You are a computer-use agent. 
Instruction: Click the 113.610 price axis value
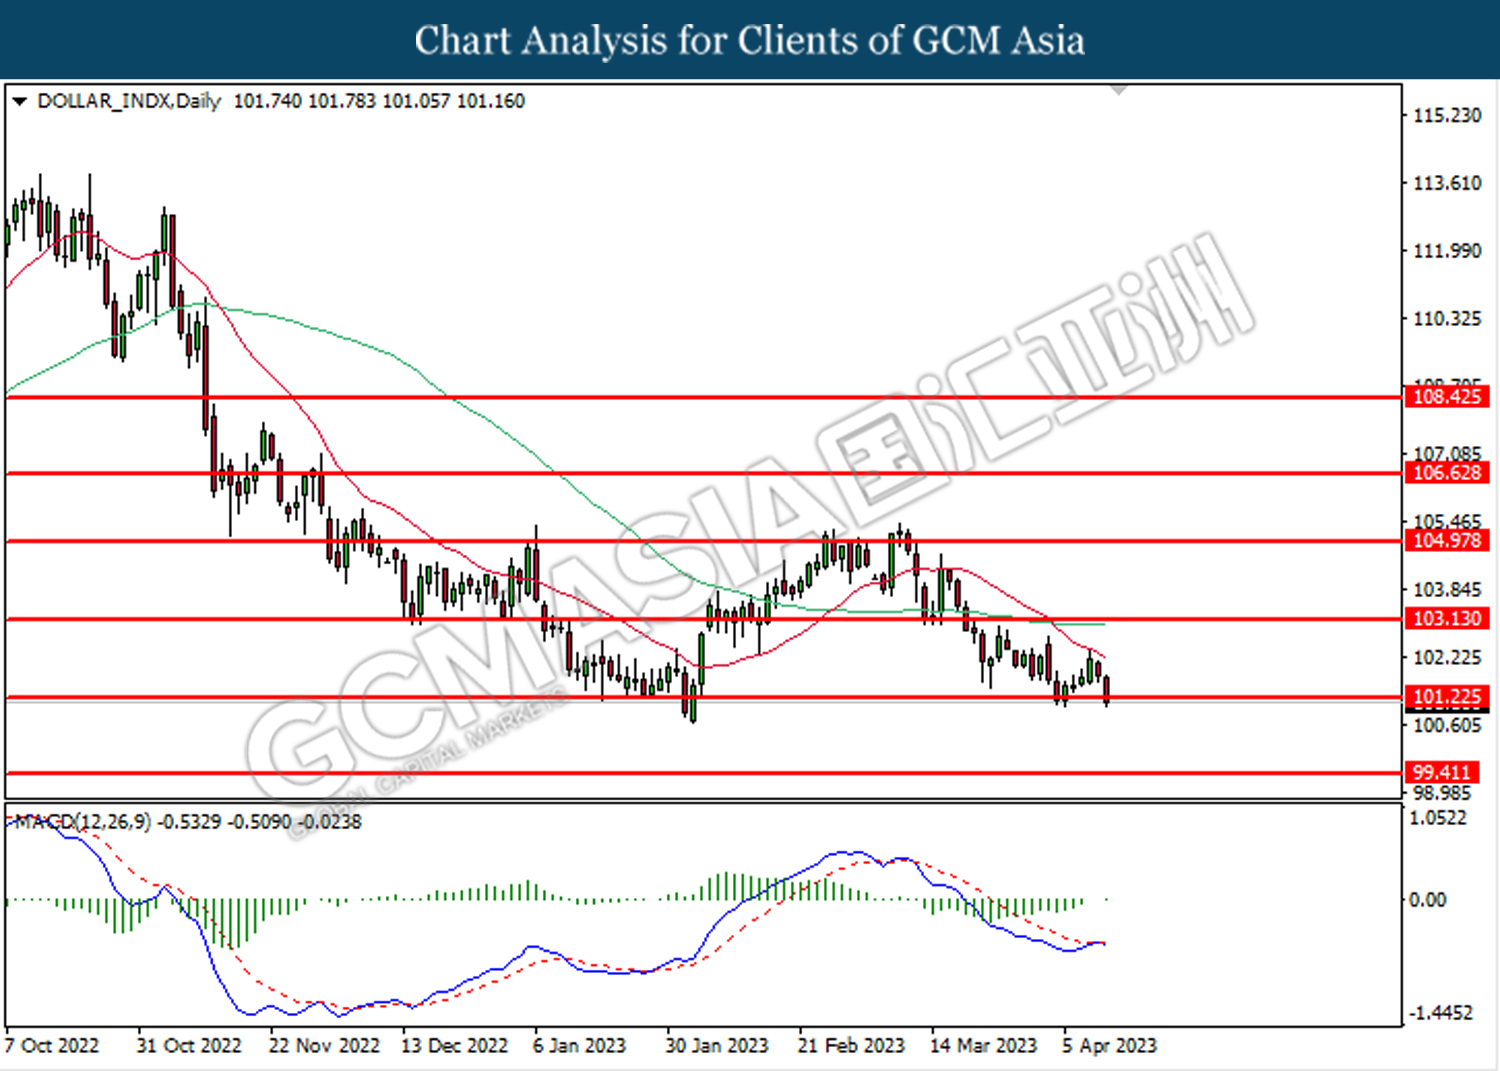tap(1447, 183)
